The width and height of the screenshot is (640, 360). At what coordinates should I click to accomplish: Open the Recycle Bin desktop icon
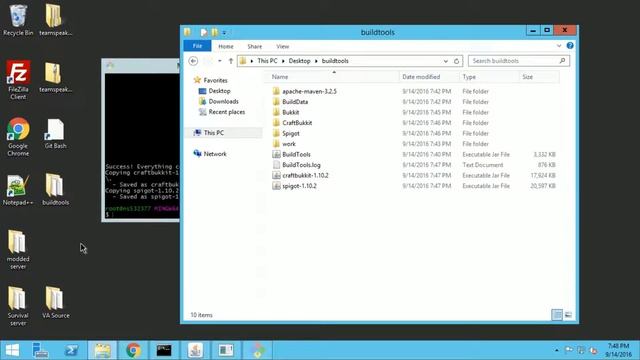click(x=18, y=20)
